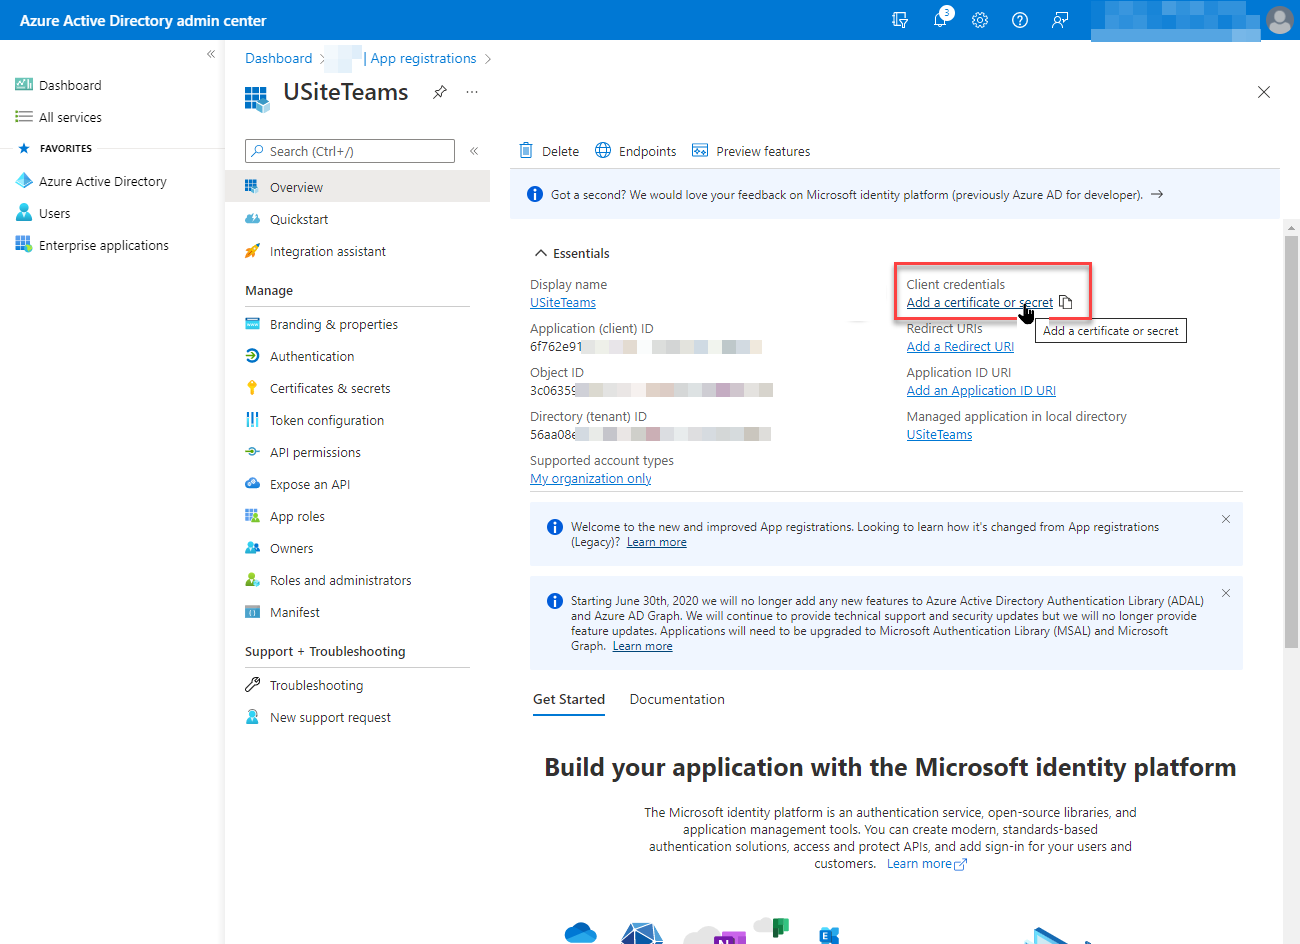The image size is (1300, 944).
Task: Open the more options ellipsis by USiteTeams
Action: pyautogui.click(x=472, y=92)
